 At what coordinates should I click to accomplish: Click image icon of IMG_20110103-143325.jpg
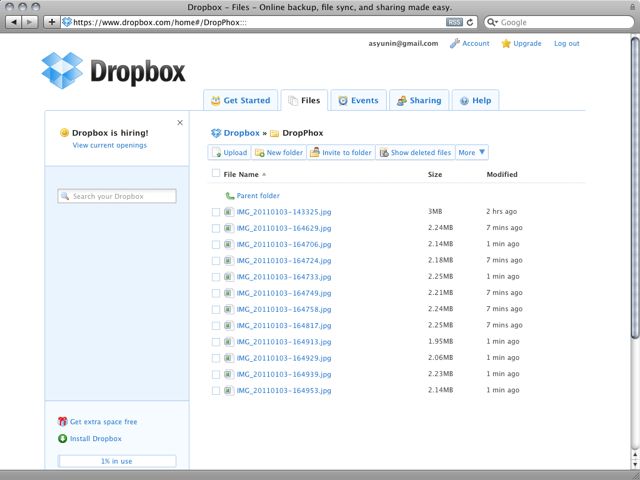229,212
